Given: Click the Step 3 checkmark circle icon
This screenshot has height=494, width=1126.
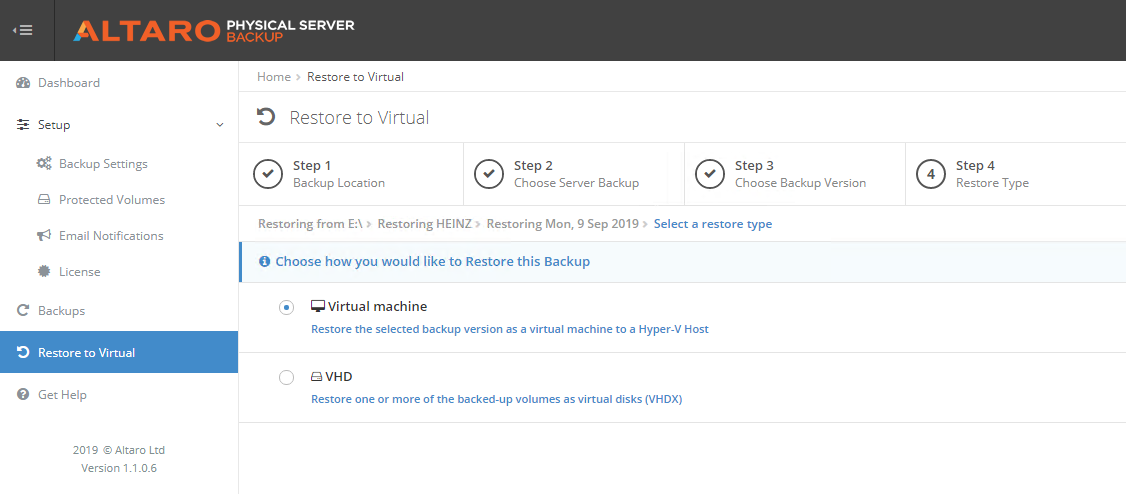Looking at the screenshot, I should pyautogui.click(x=709, y=174).
